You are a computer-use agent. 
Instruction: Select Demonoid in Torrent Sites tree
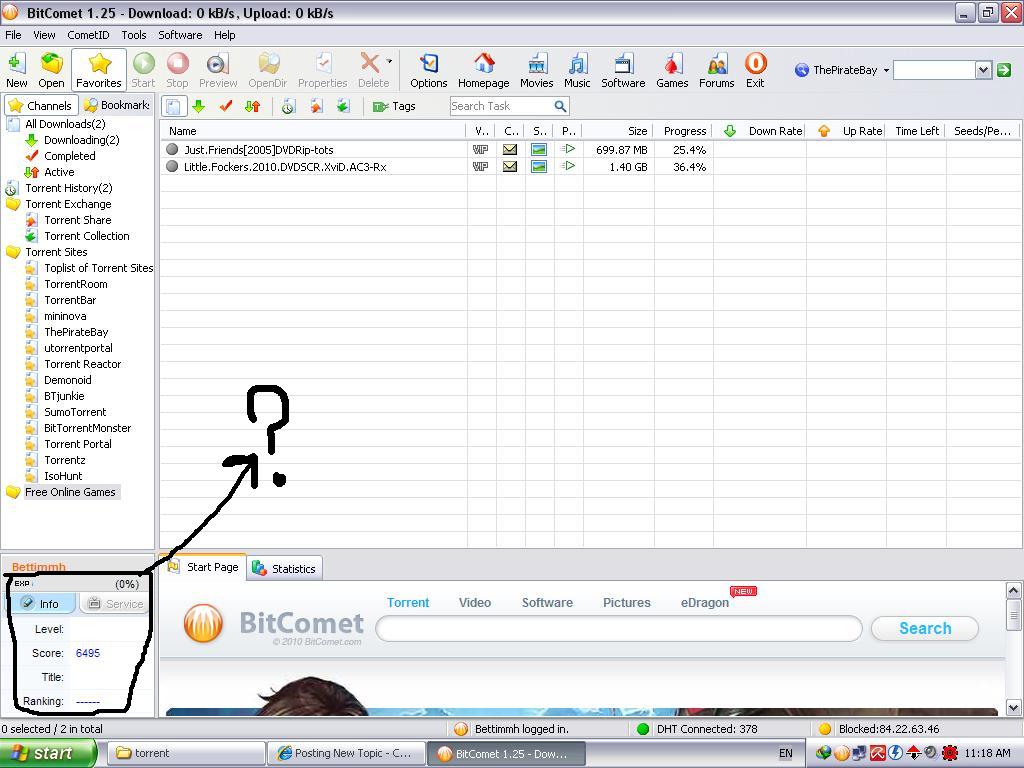tap(67, 380)
